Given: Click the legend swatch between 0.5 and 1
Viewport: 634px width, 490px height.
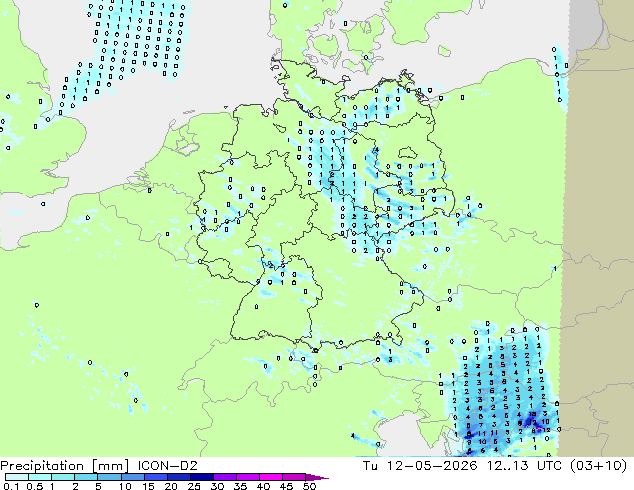Looking at the screenshot, I should (x=40, y=477).
